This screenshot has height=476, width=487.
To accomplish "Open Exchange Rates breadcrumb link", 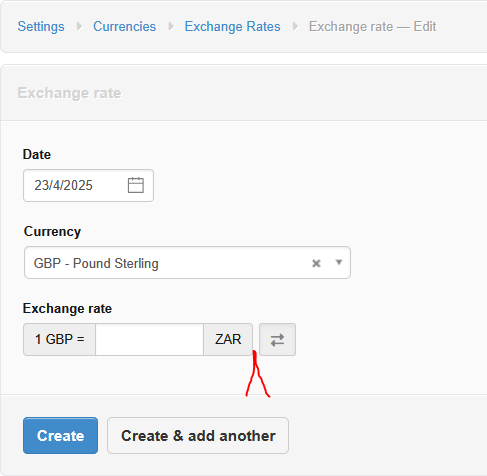I will (x=232, y=26).
